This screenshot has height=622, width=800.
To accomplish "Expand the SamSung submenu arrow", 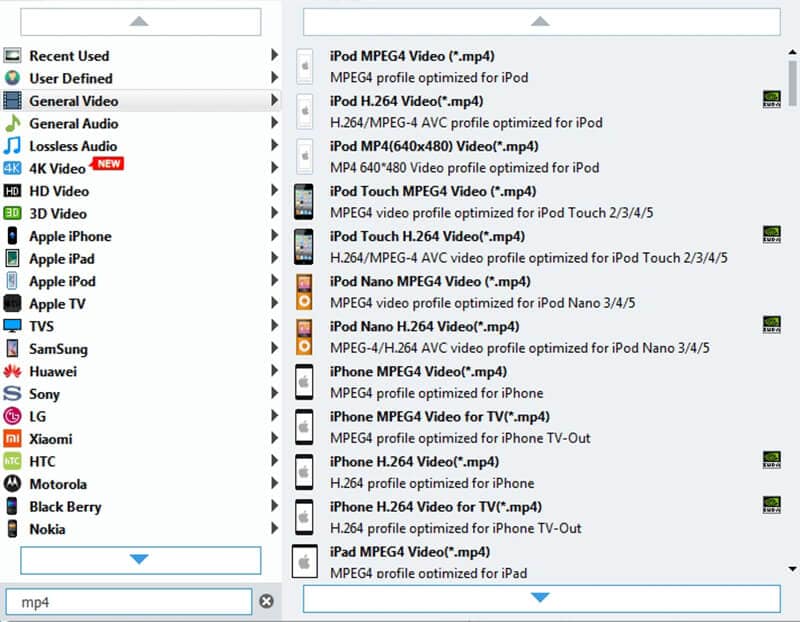I will pyautogui.click(x=274, y=349).
